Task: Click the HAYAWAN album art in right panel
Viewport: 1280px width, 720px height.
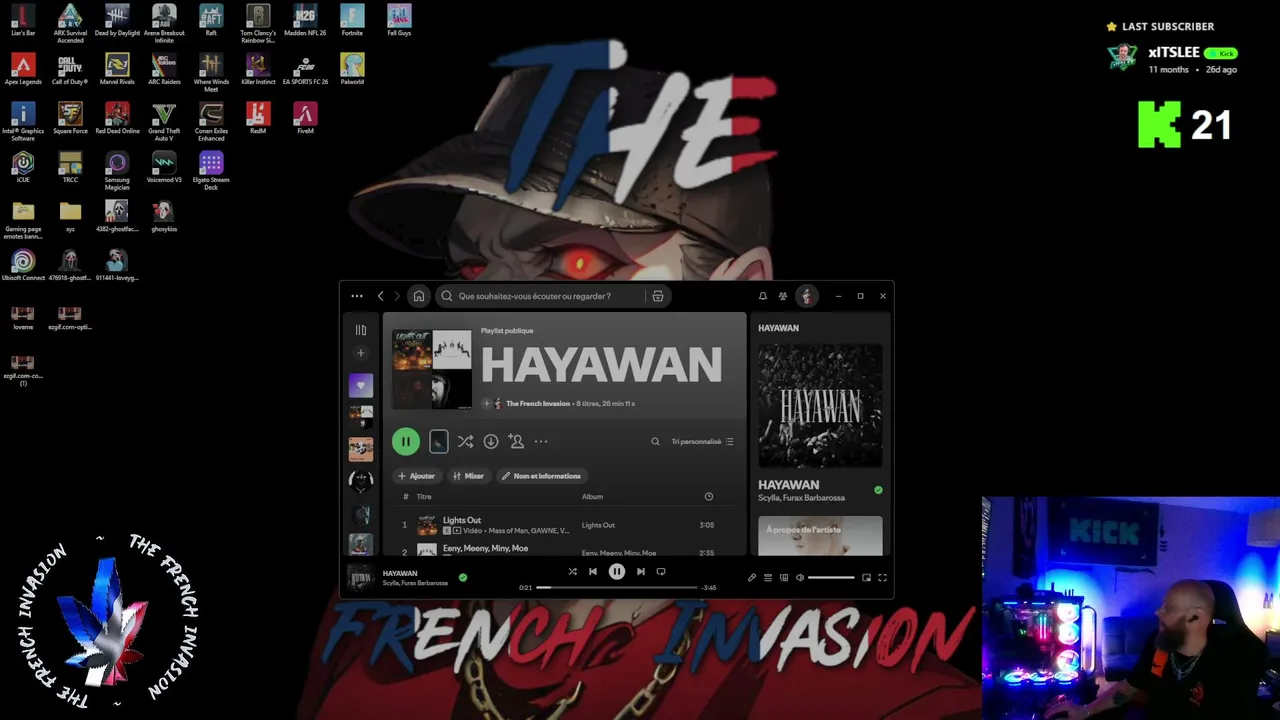Action: [820, 405]
